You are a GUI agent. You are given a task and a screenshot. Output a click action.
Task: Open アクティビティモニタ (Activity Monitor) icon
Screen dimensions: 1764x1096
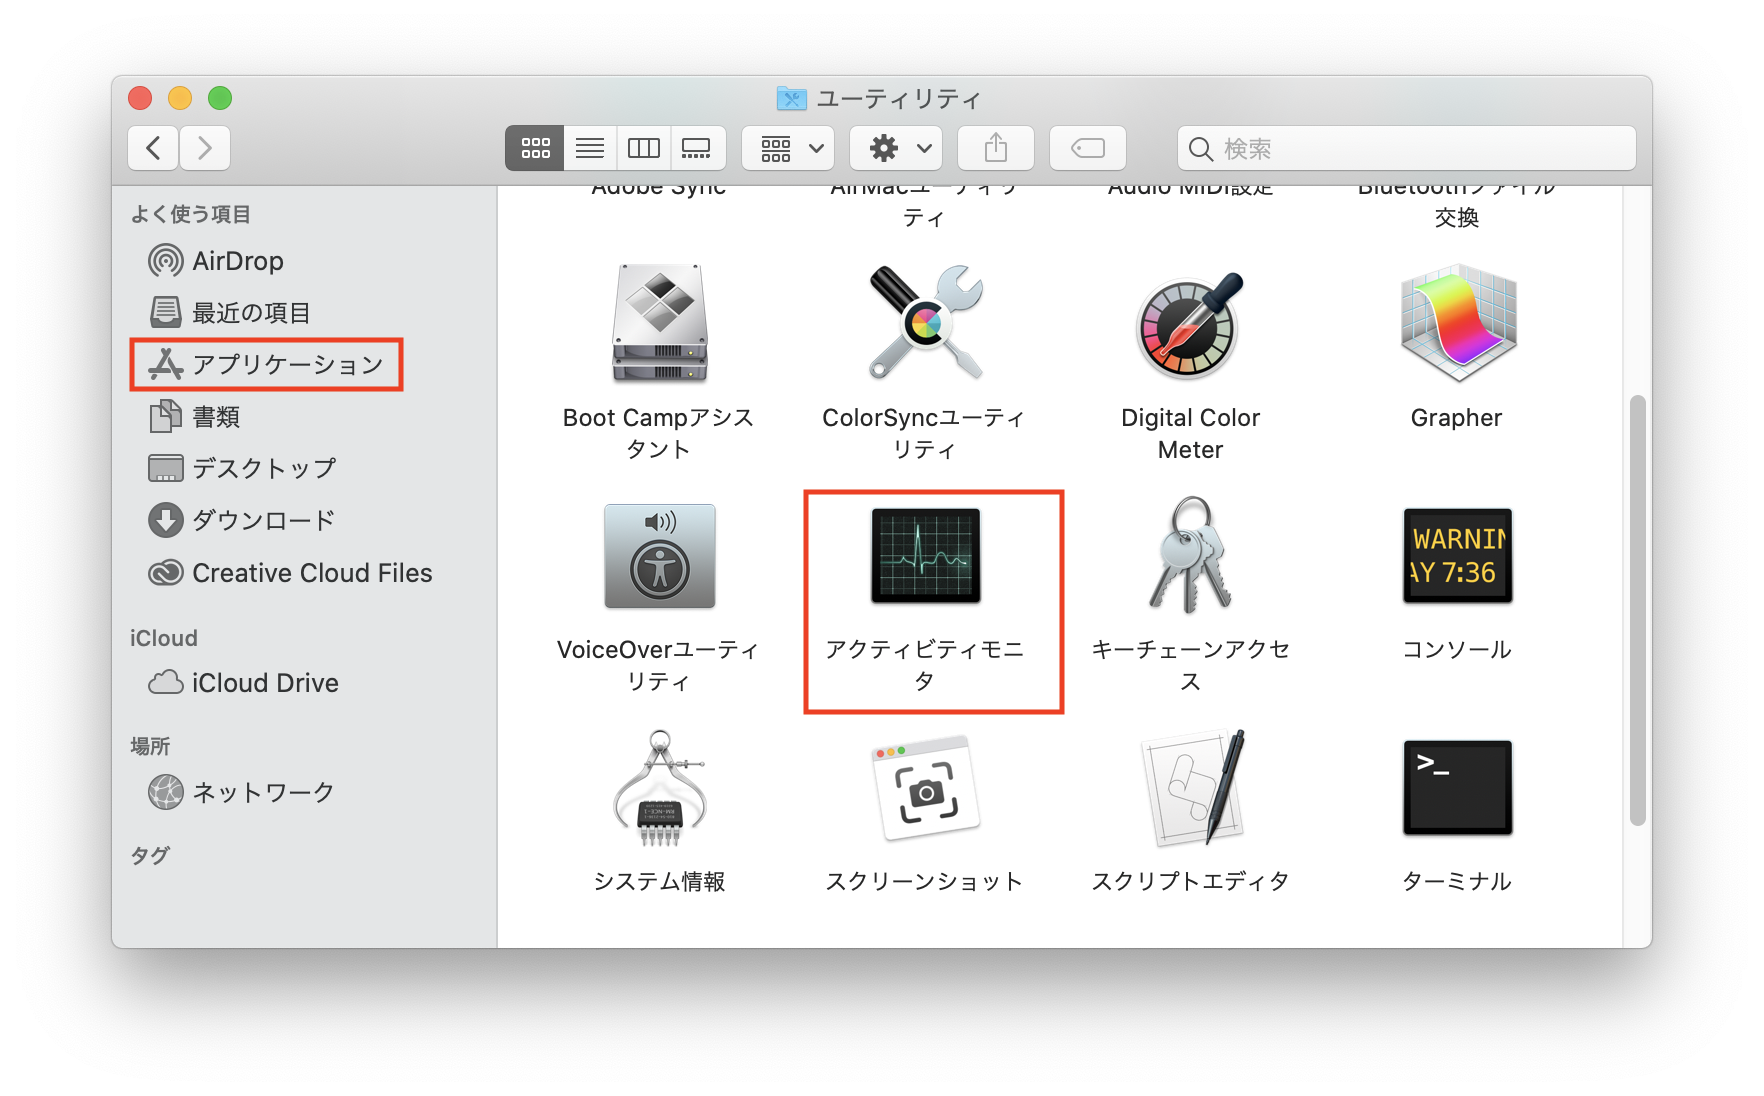[x=925, y=556]
